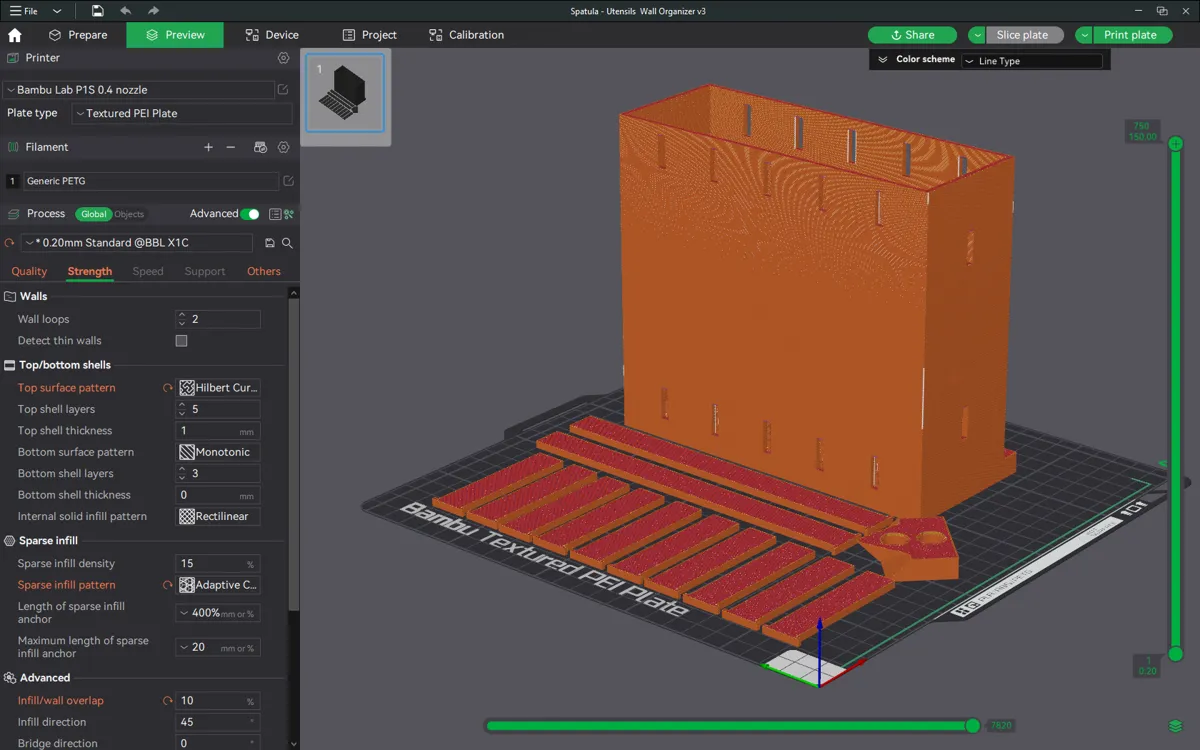Viewport: 1200px width, 750px height.
Task: Click the Wall loops value field
Action: (x=218, y=319)
